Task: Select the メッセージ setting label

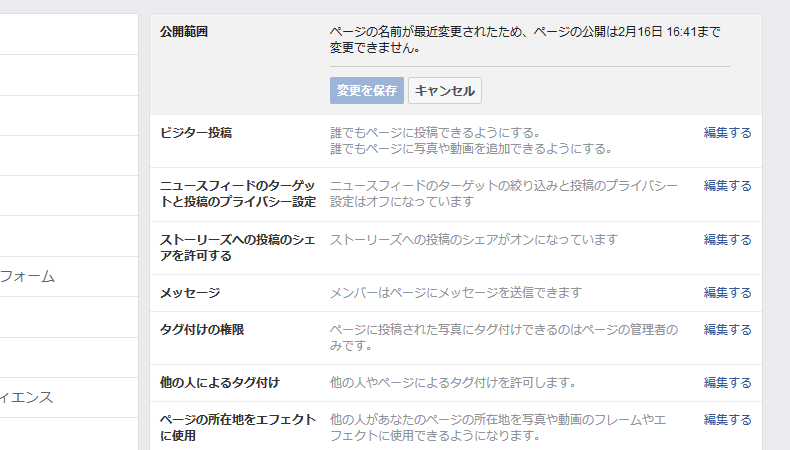Action: (190, 293)
